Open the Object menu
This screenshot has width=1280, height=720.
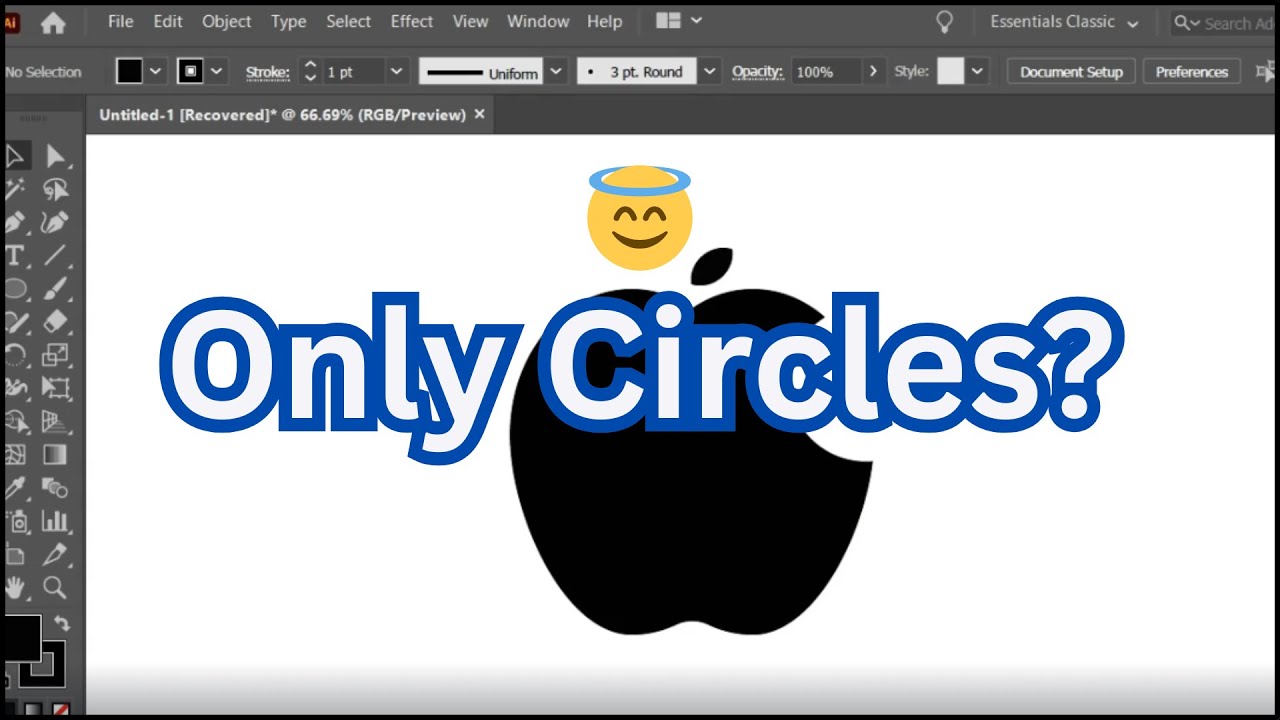coord(227,21)
